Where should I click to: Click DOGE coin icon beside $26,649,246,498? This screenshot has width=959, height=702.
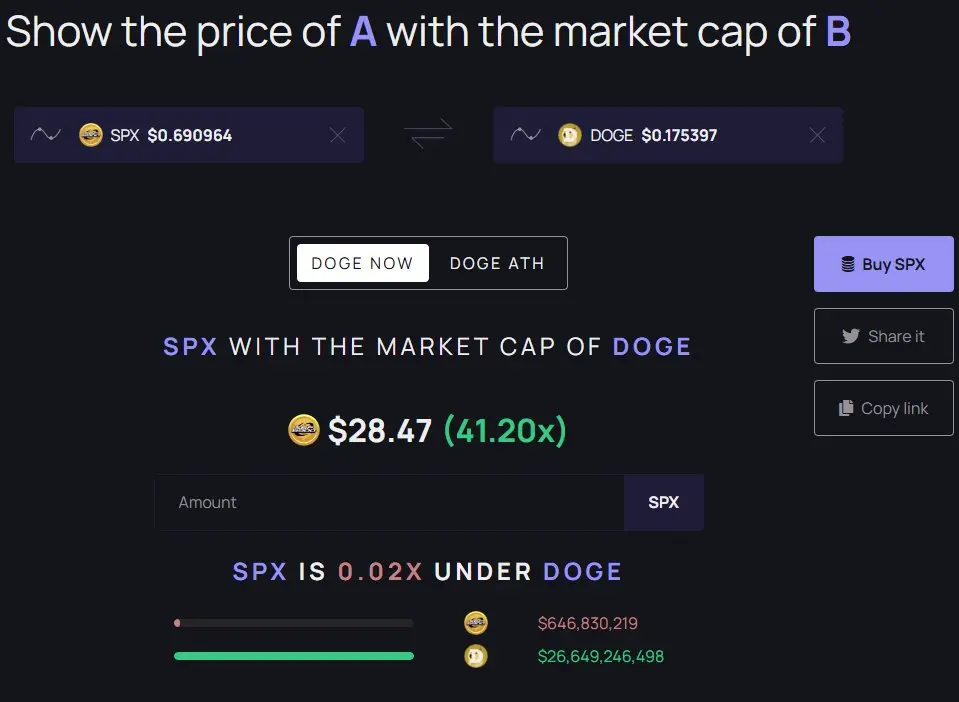(x=476, y=657)
